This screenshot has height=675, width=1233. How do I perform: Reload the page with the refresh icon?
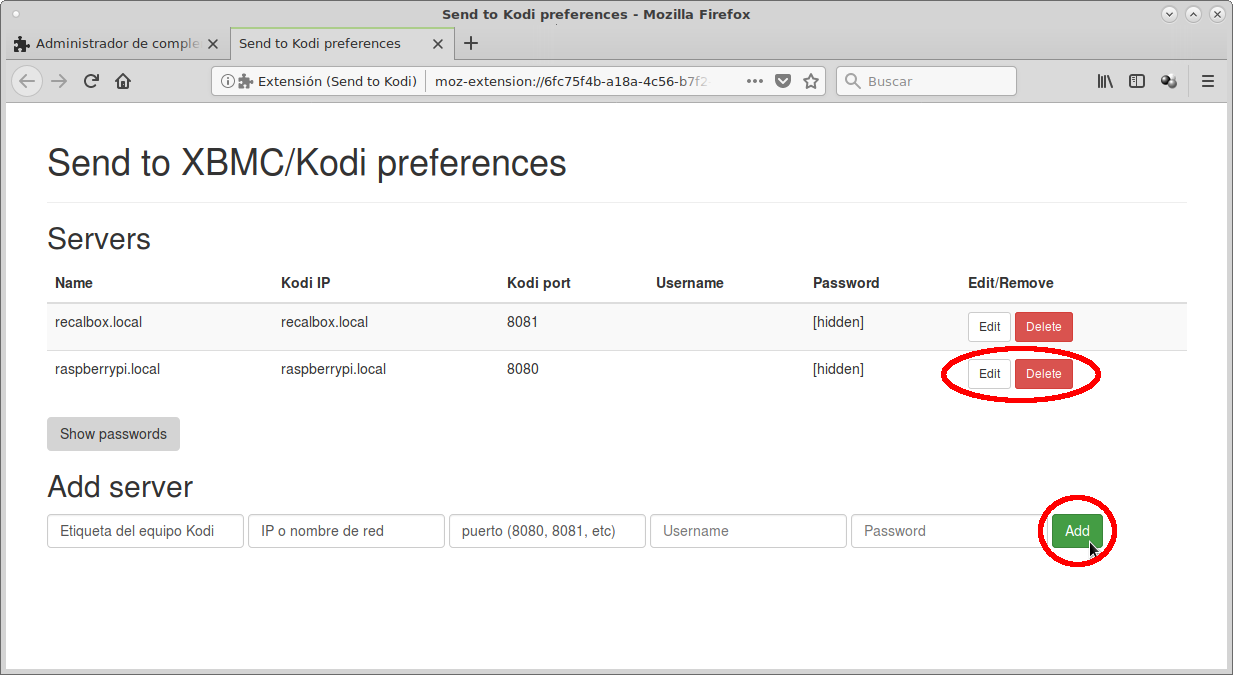click(x=91, y=81)
